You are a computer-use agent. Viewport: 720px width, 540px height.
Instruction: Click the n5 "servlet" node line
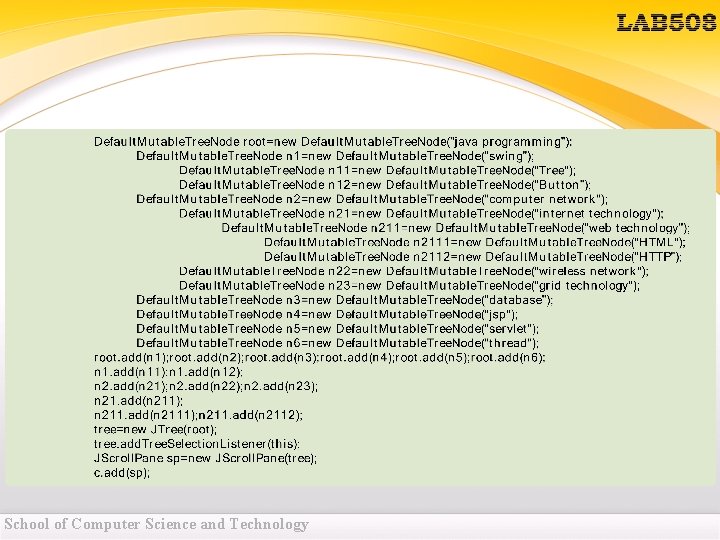[338, 329]
